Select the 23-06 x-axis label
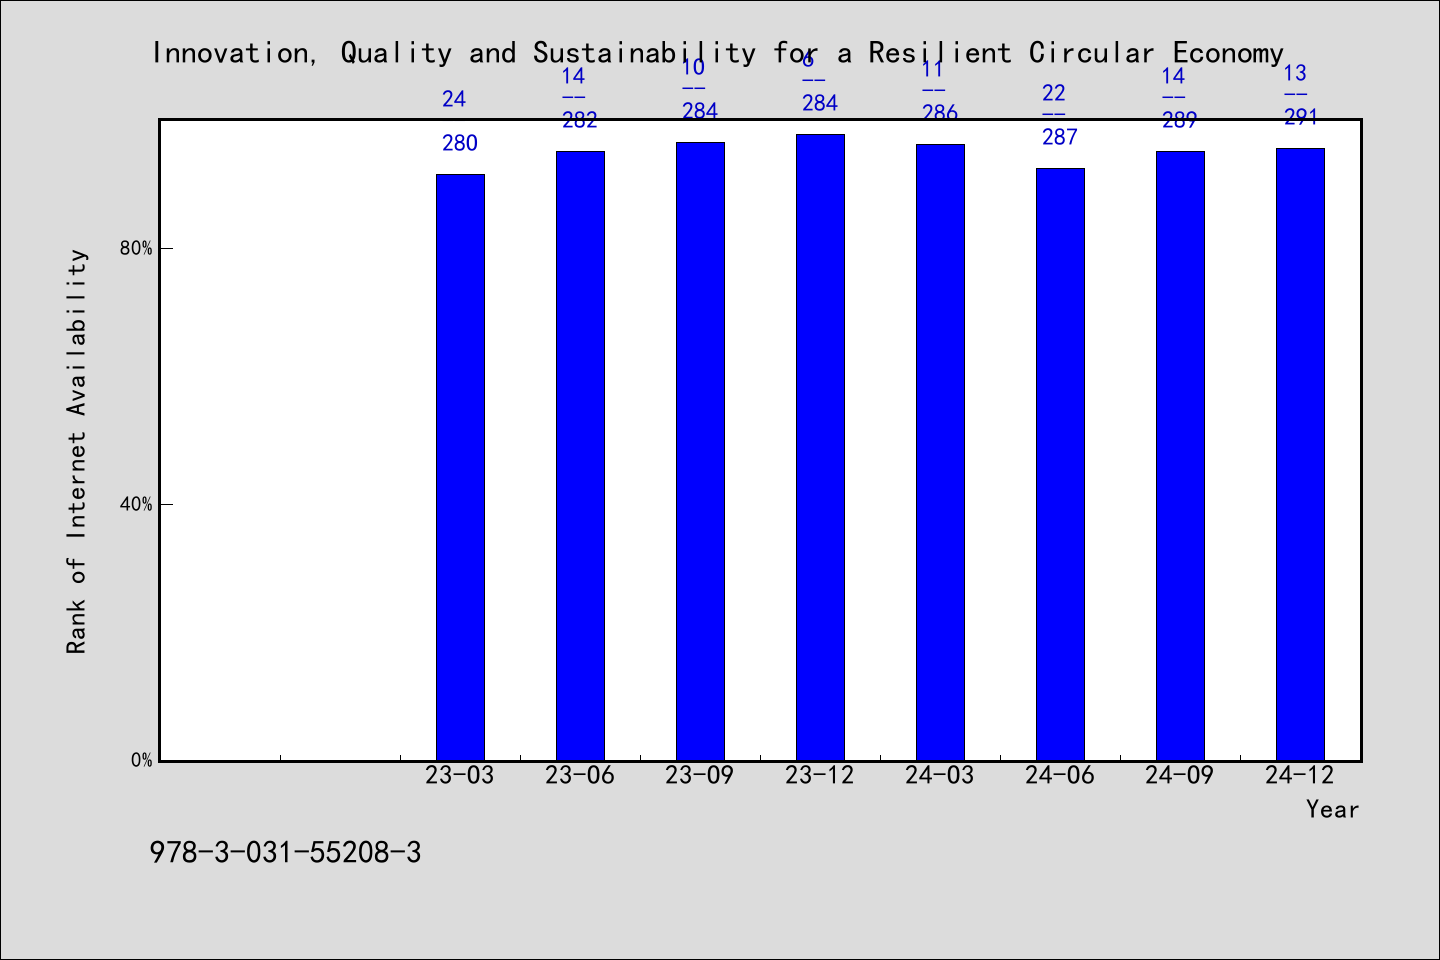The image size is (1440, 960). pyautogui.click(x=580, y=775)
